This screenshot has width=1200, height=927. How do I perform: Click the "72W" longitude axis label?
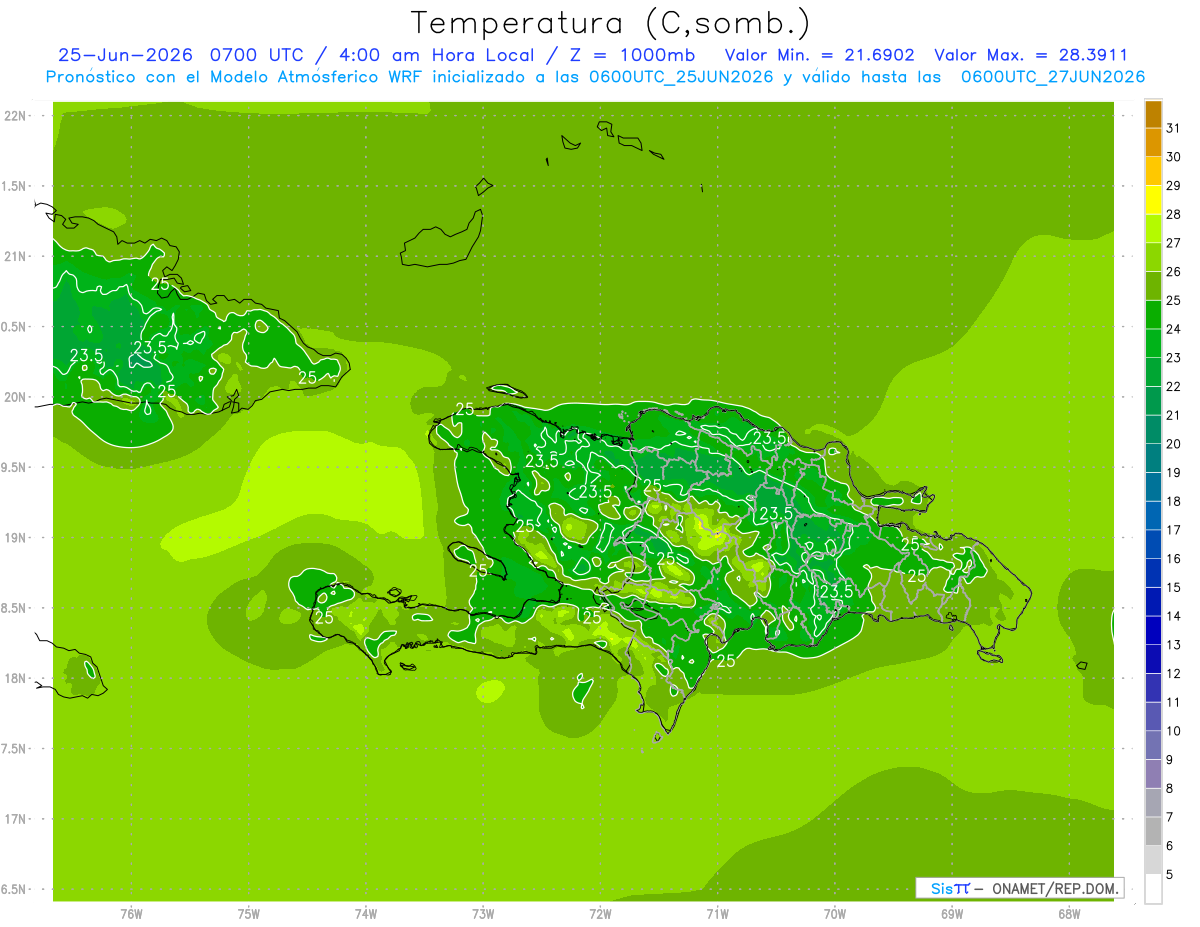tap(600, 914)
